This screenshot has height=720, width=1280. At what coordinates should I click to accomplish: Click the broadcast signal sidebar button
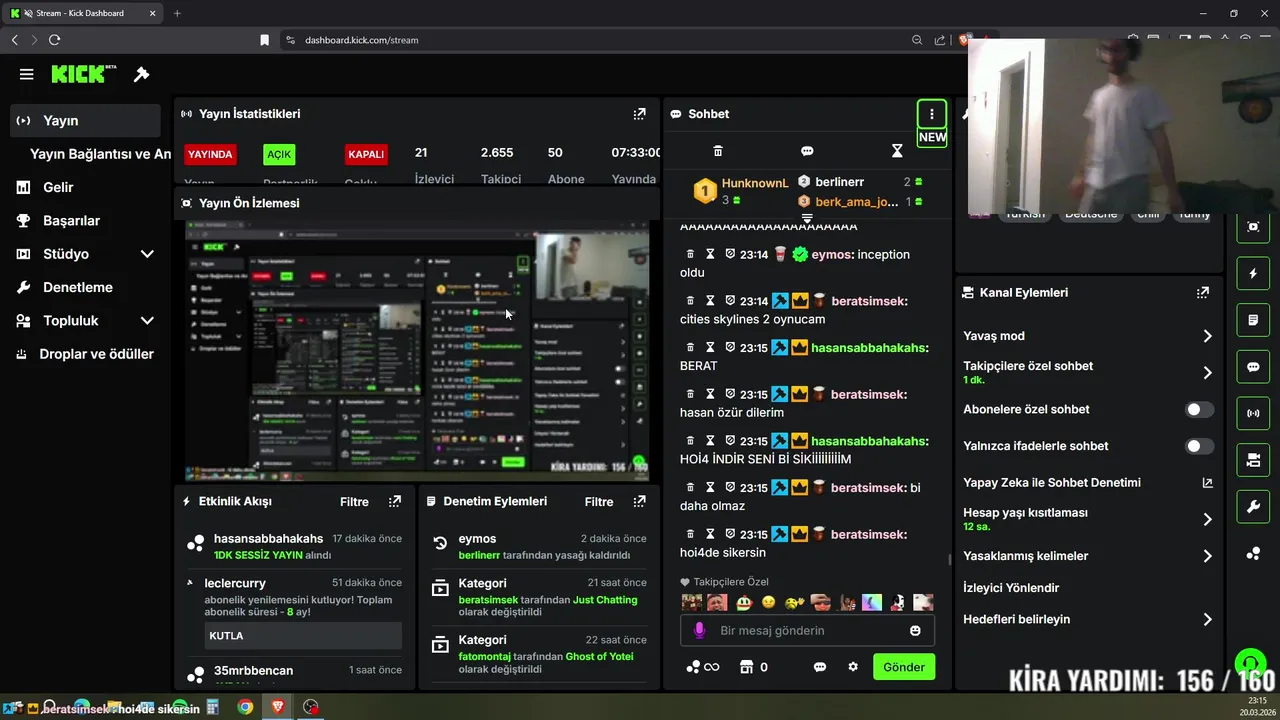click(x=1253, y=413)
